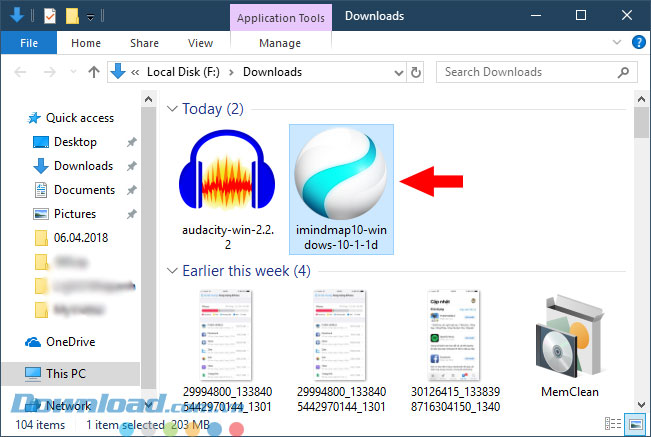This screenshot has height=437, width=651.
Task: Switch to Details view layout
Action: click(x=613, y=424)
